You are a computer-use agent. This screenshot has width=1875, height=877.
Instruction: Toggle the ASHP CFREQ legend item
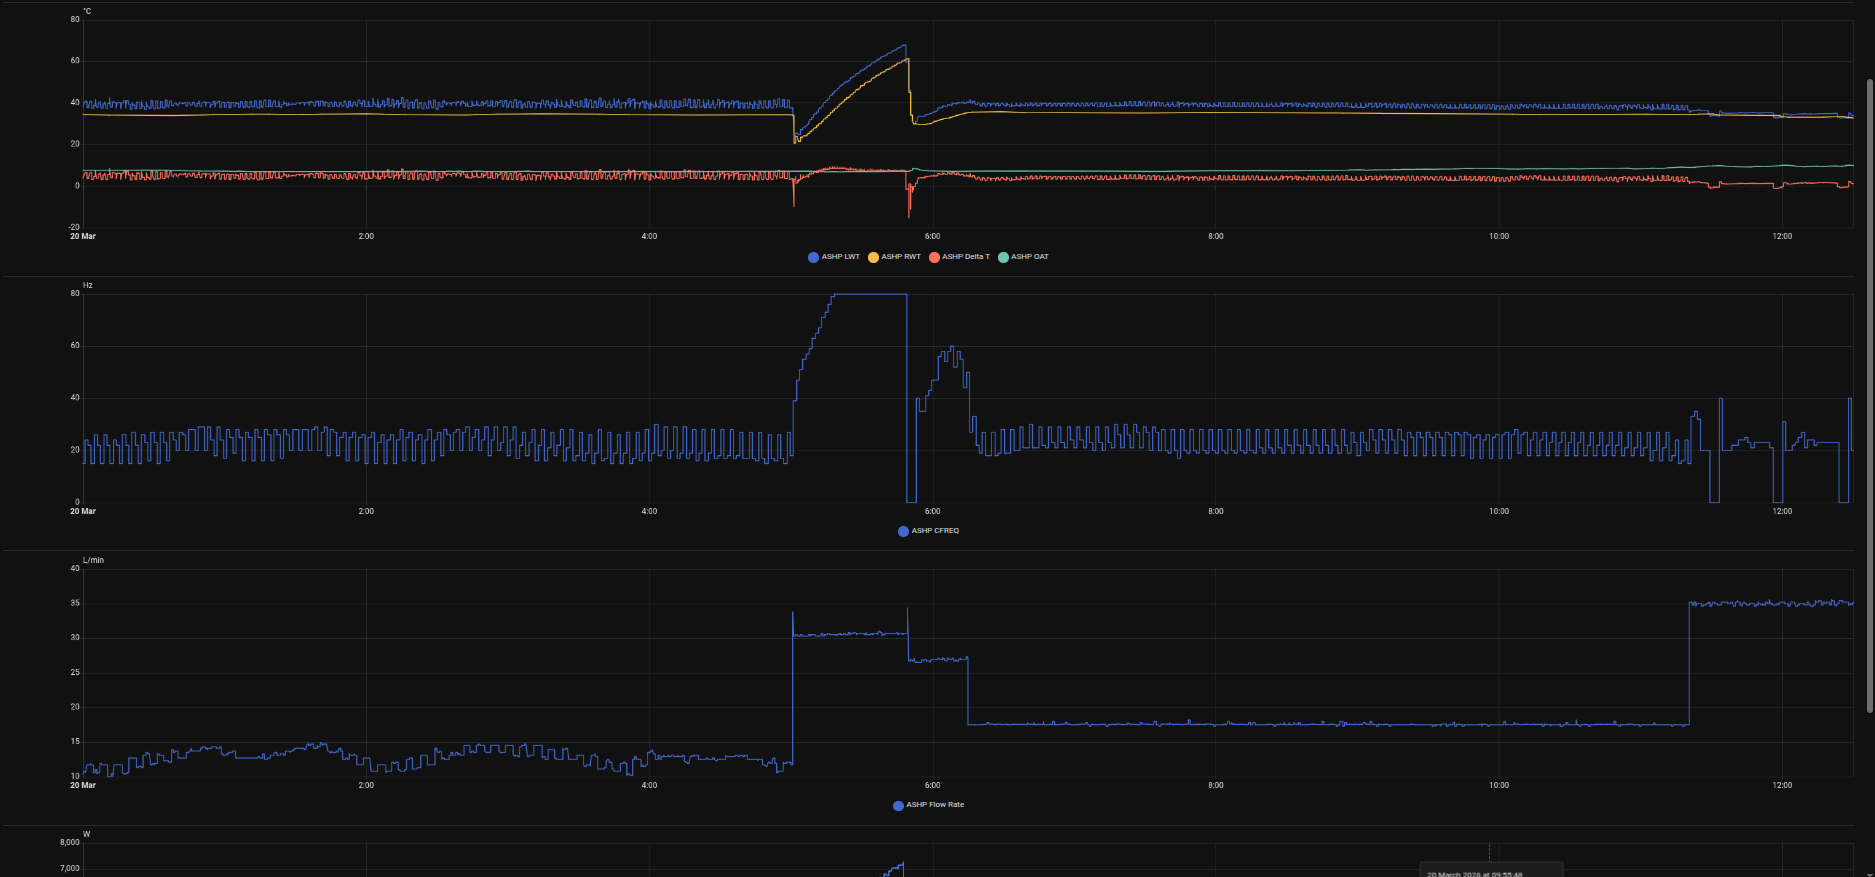coord(928,531)
